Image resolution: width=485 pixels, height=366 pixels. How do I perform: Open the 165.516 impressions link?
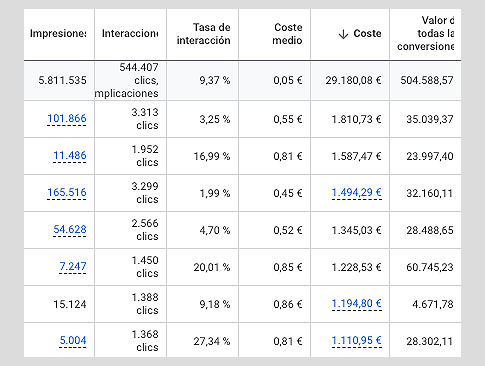67,192
